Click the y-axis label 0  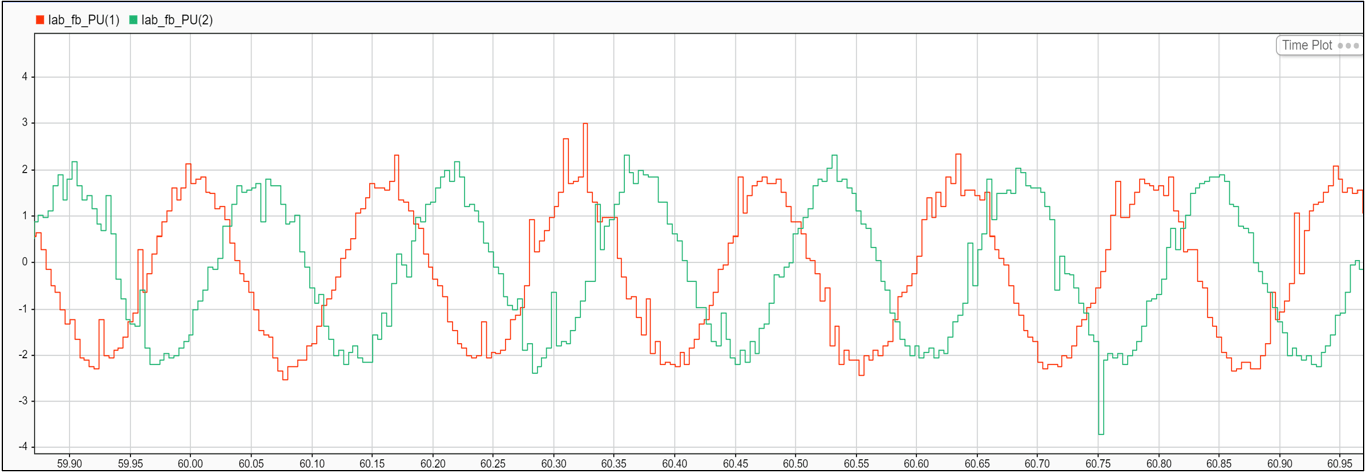coord(25,262)
